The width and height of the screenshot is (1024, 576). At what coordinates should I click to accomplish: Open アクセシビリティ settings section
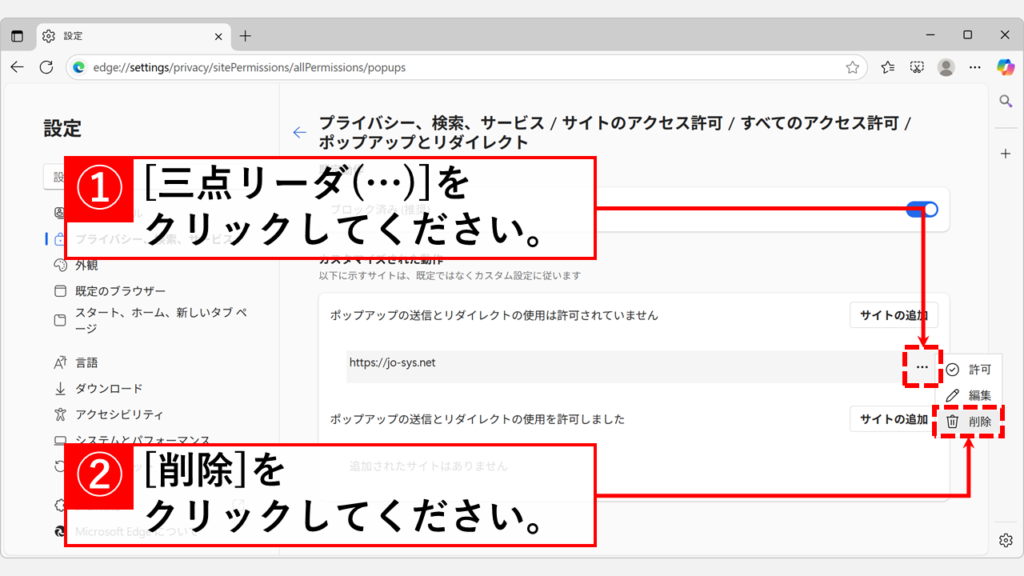pos(119,415)
